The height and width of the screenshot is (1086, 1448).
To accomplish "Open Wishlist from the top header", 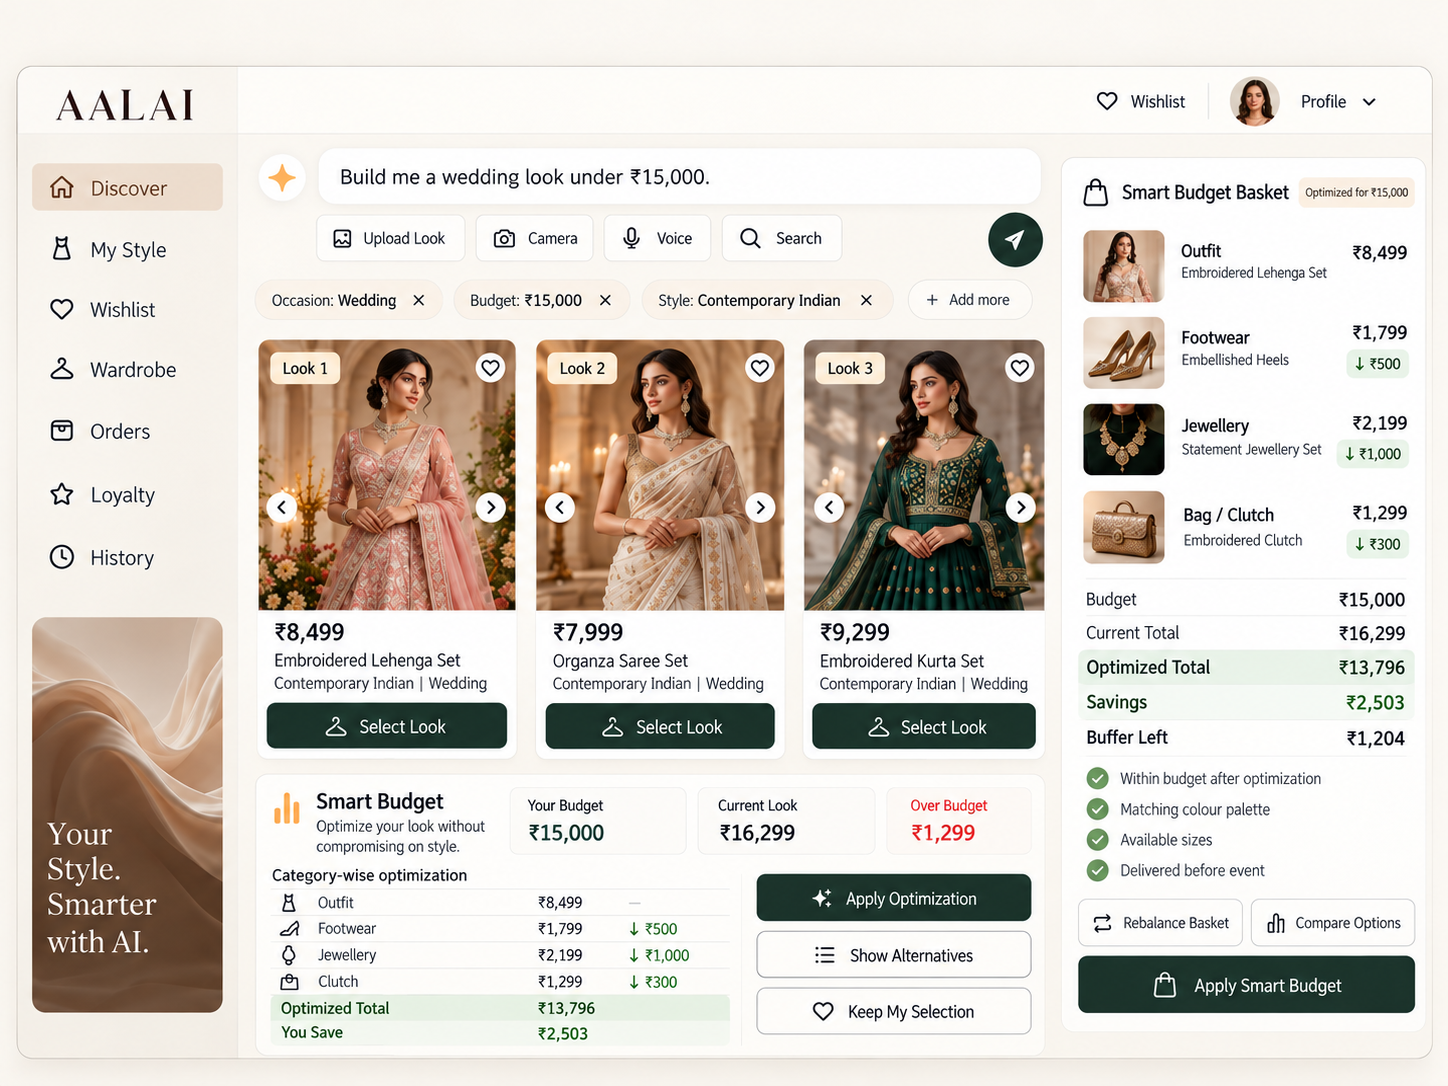I will pos(1141,102).
